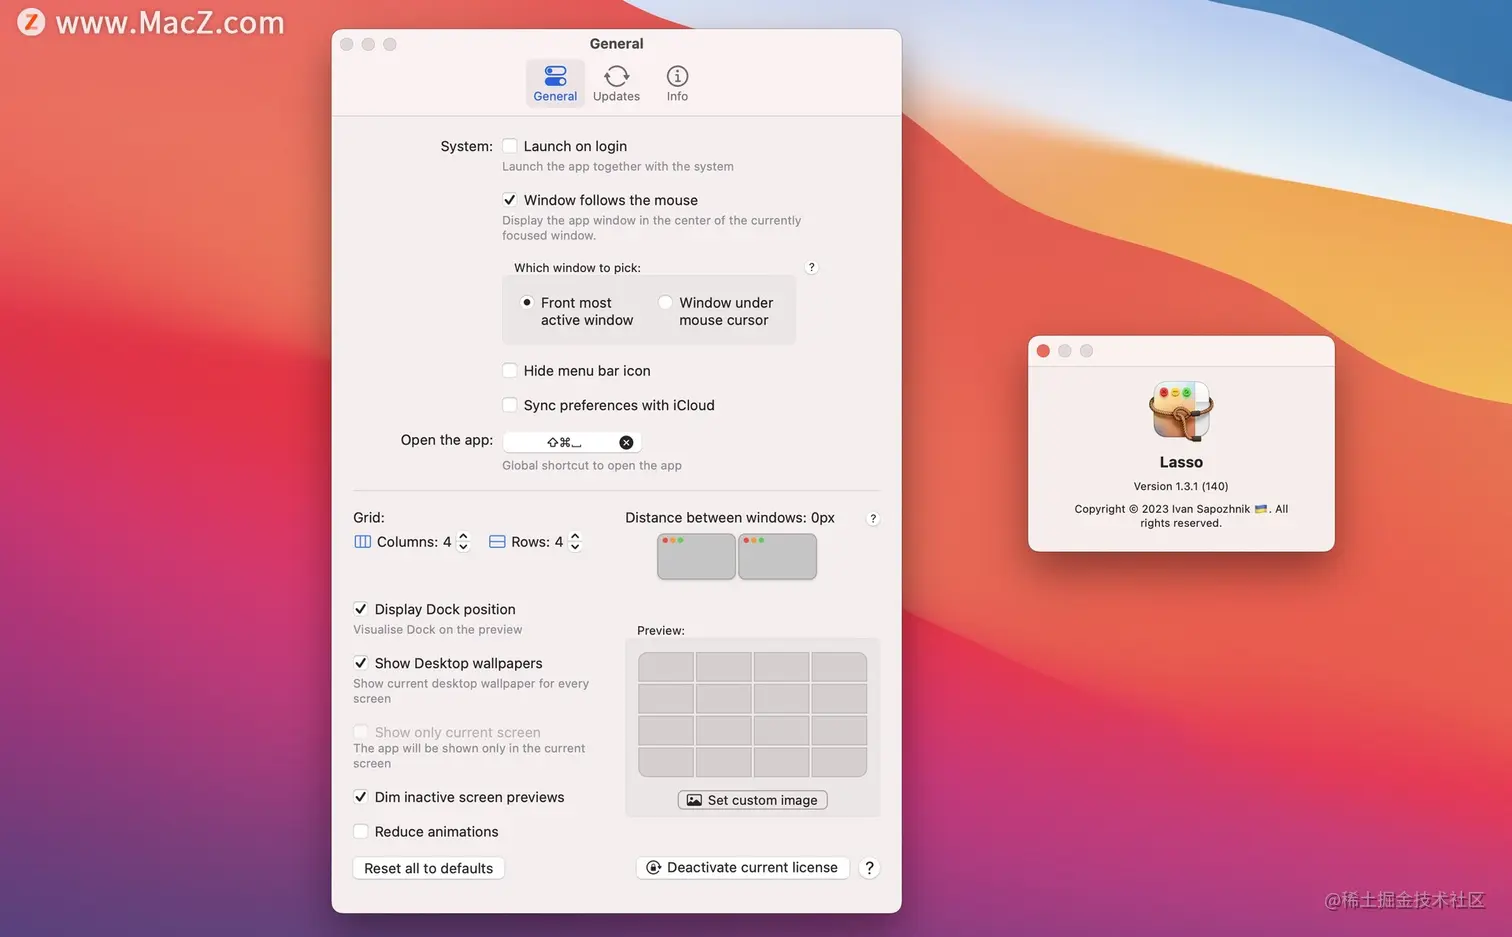Click the Columns grid icon
The width and height of the screenshot is (1512, 937).
click(x=362, y=542)
